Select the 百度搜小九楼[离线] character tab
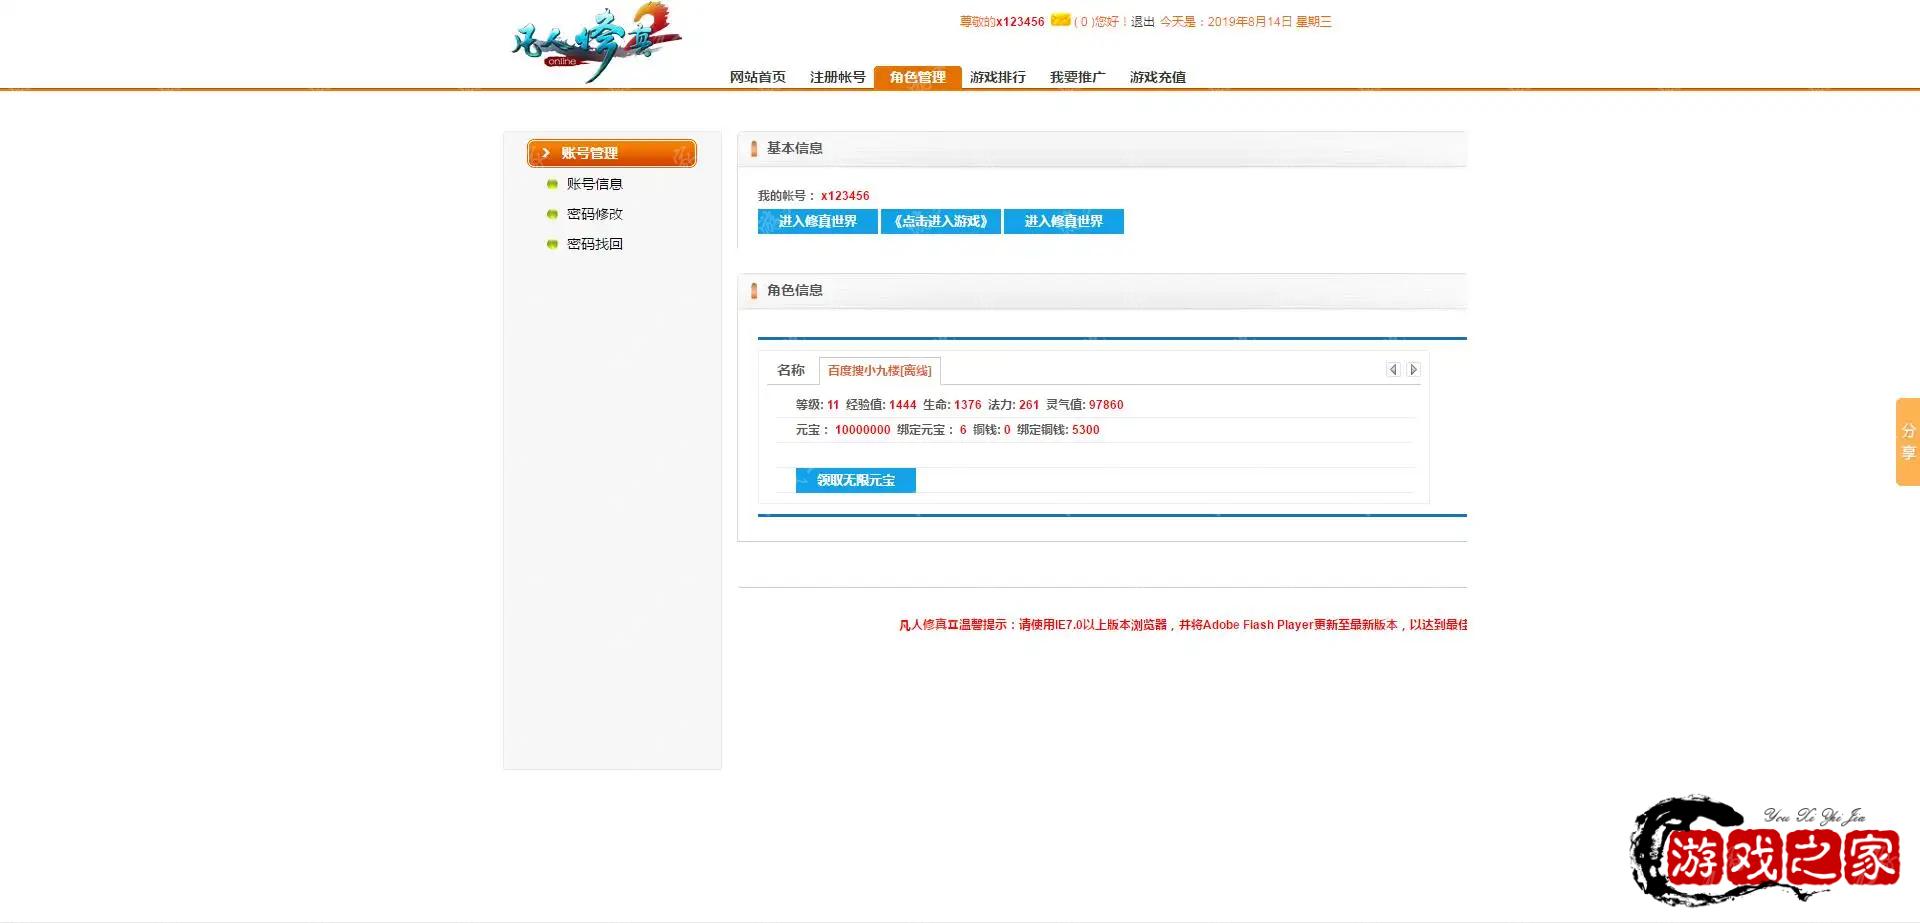Image resolution: width=1920 pixels, height=923 pixels. pos(880,370)
